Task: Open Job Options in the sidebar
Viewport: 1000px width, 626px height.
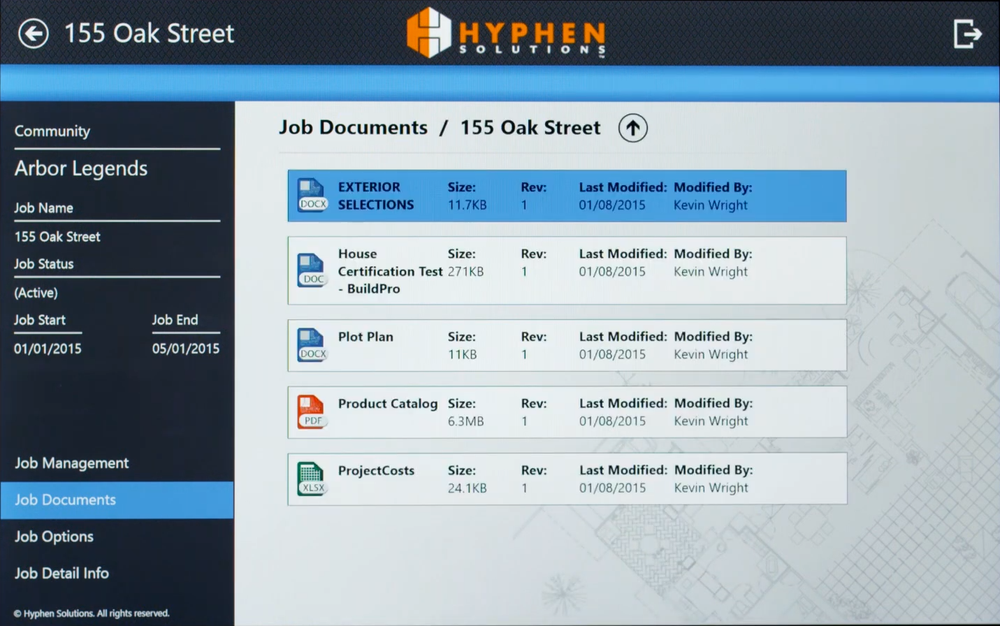Action: (x=54, y=537)
